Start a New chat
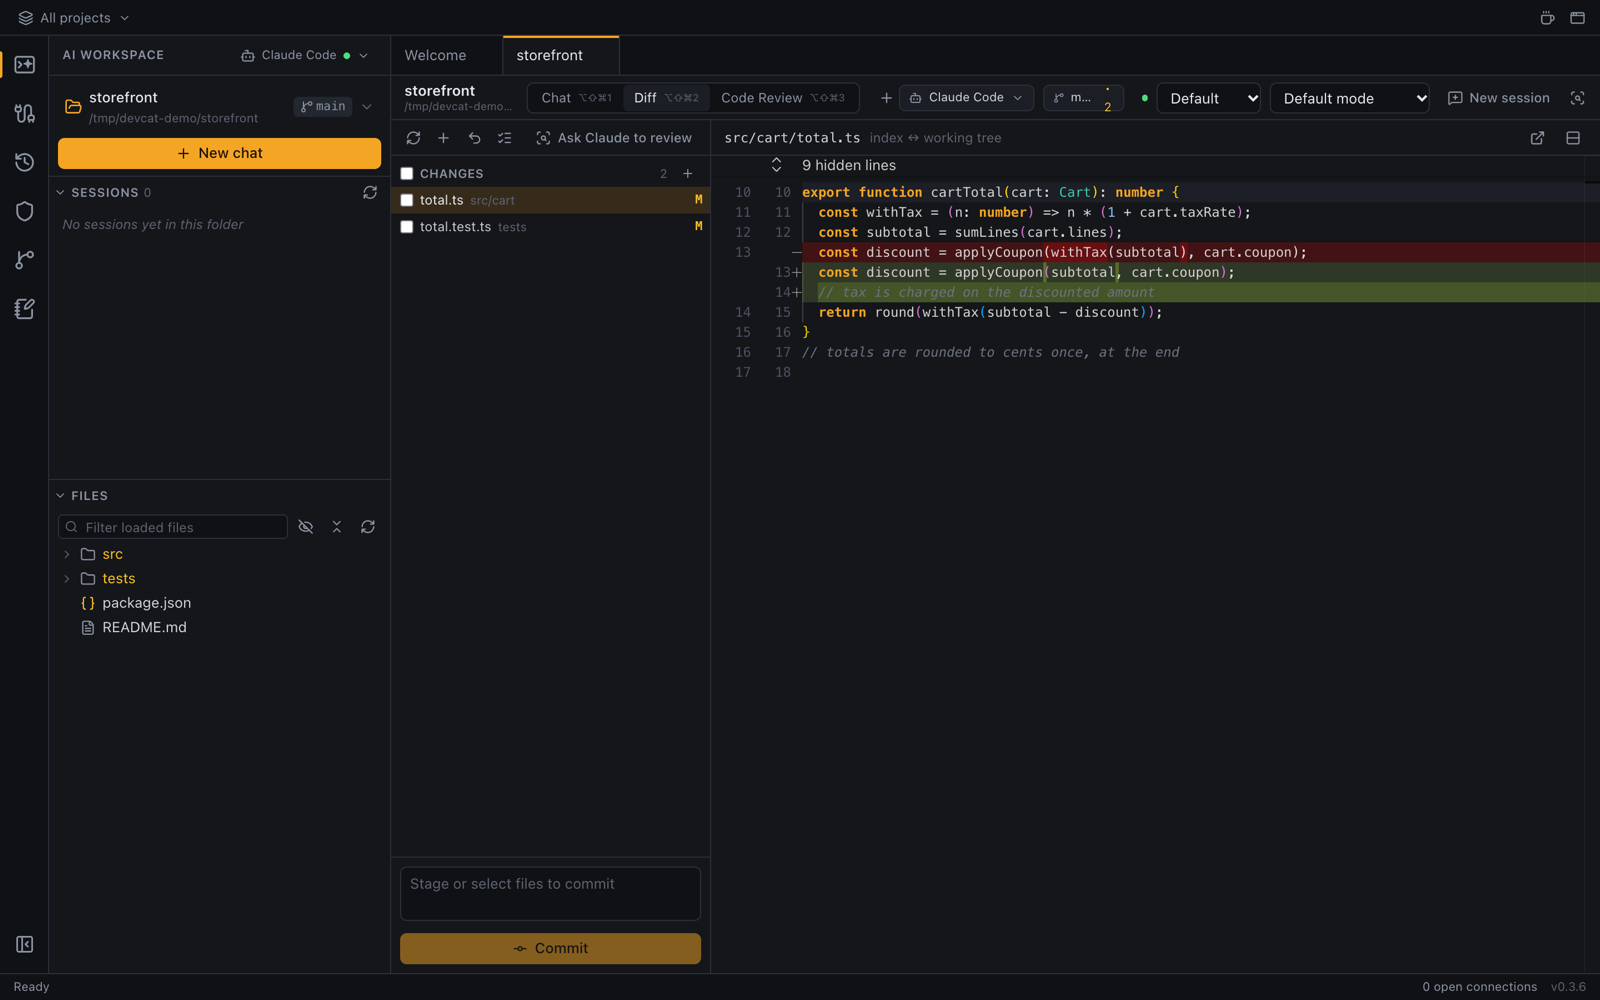This screenshot has width=1600, height=1000. coord(219,153)
